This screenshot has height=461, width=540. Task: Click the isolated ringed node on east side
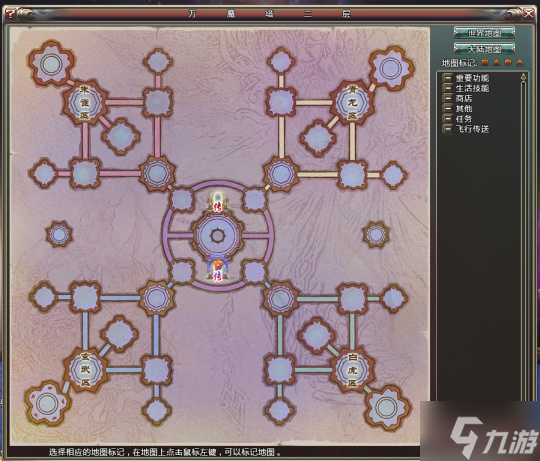click(x=376, y=234)
